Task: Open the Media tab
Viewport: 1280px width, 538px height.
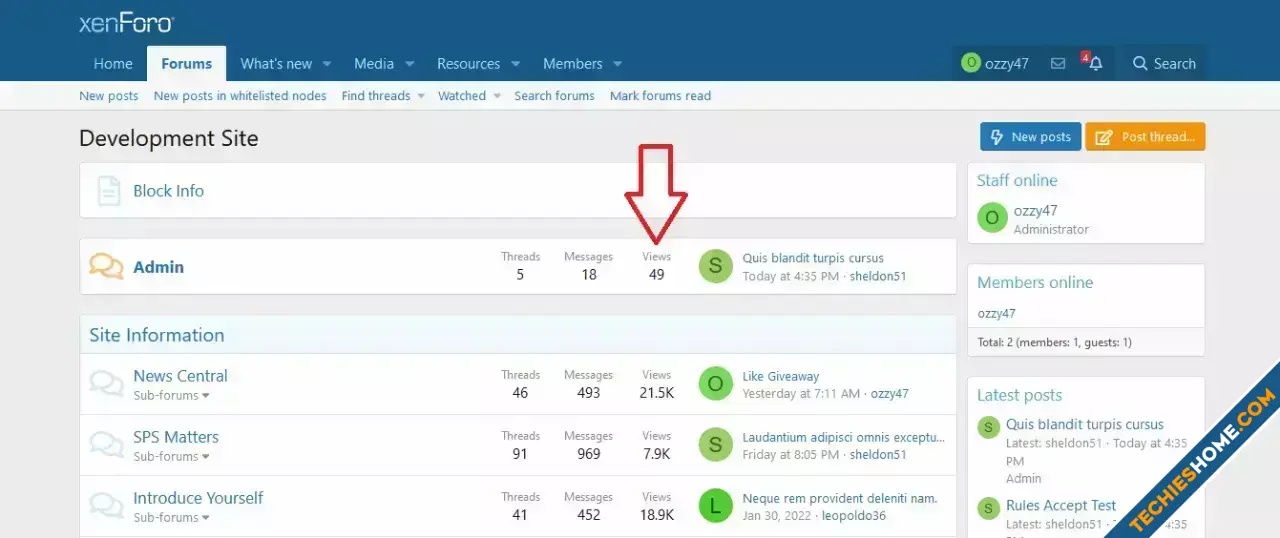Action: [x=374, y=63]
